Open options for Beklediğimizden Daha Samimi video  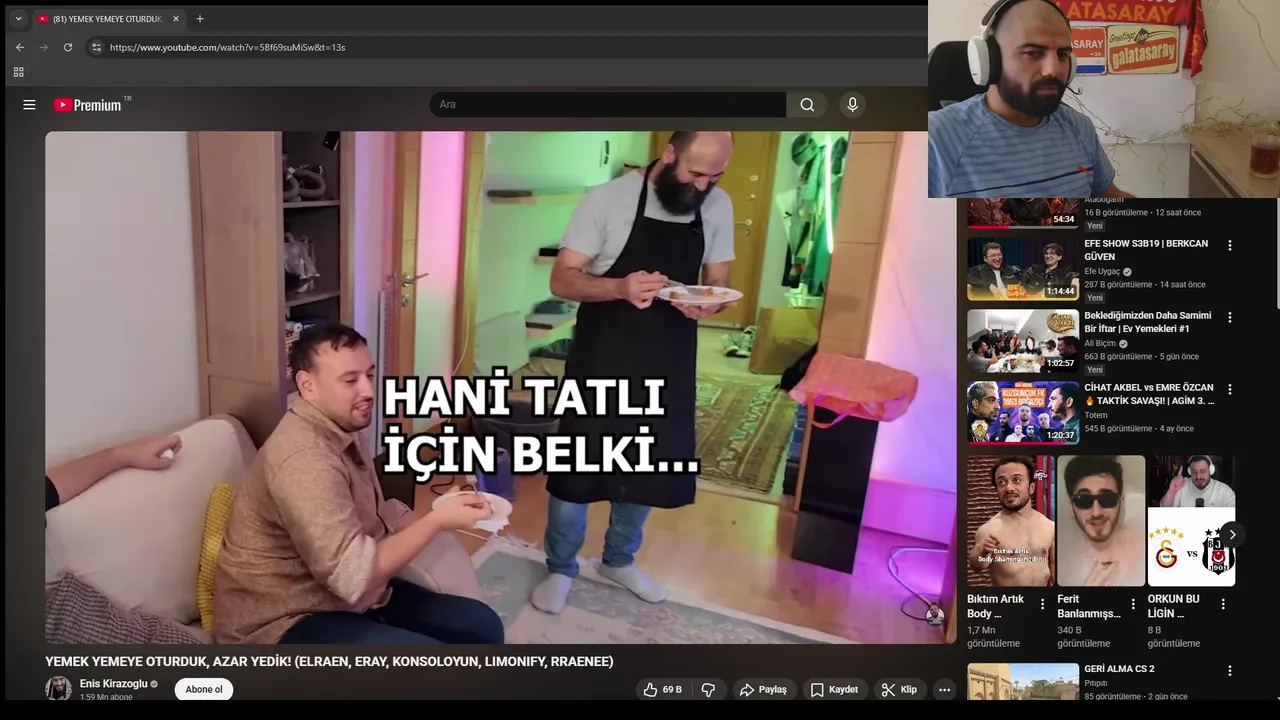(1230, 317)
